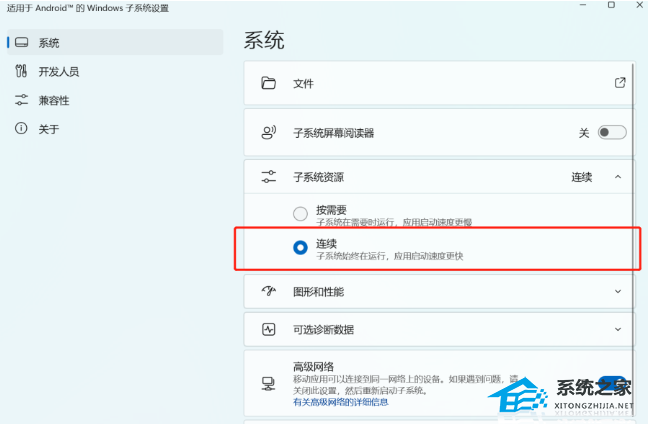This screenshot has width=649, height=424.
Task: Click the 开发人员 tools icon in sidebar
Action: (21, 71)
